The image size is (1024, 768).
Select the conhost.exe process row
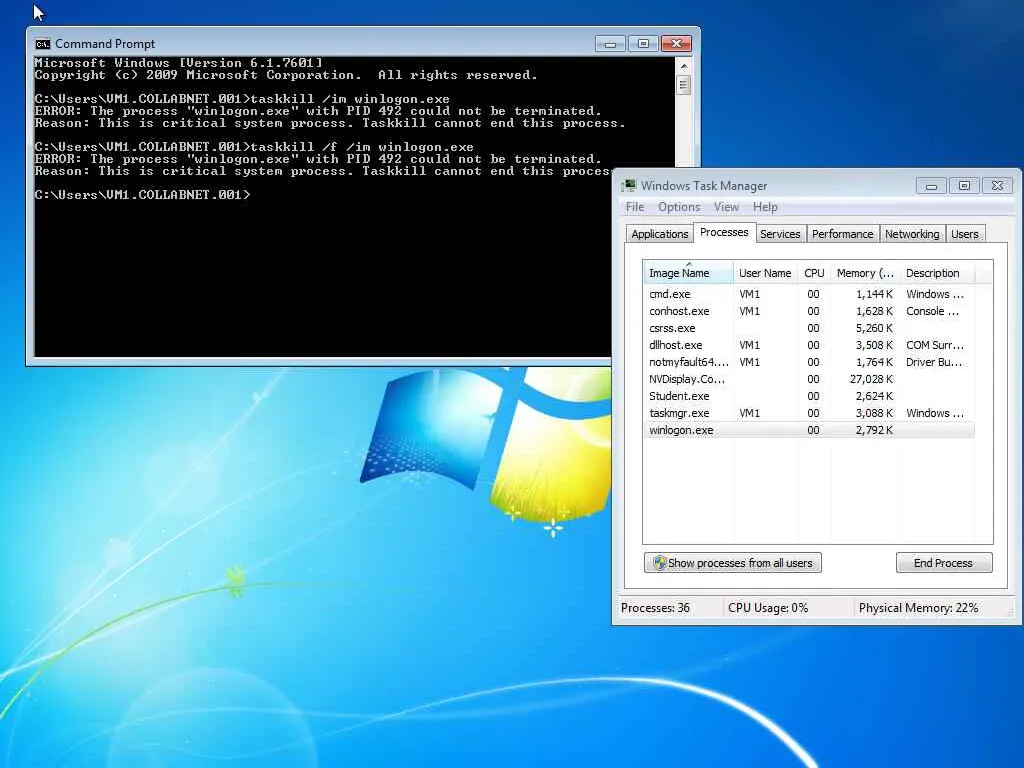click(x=808, y=312)
